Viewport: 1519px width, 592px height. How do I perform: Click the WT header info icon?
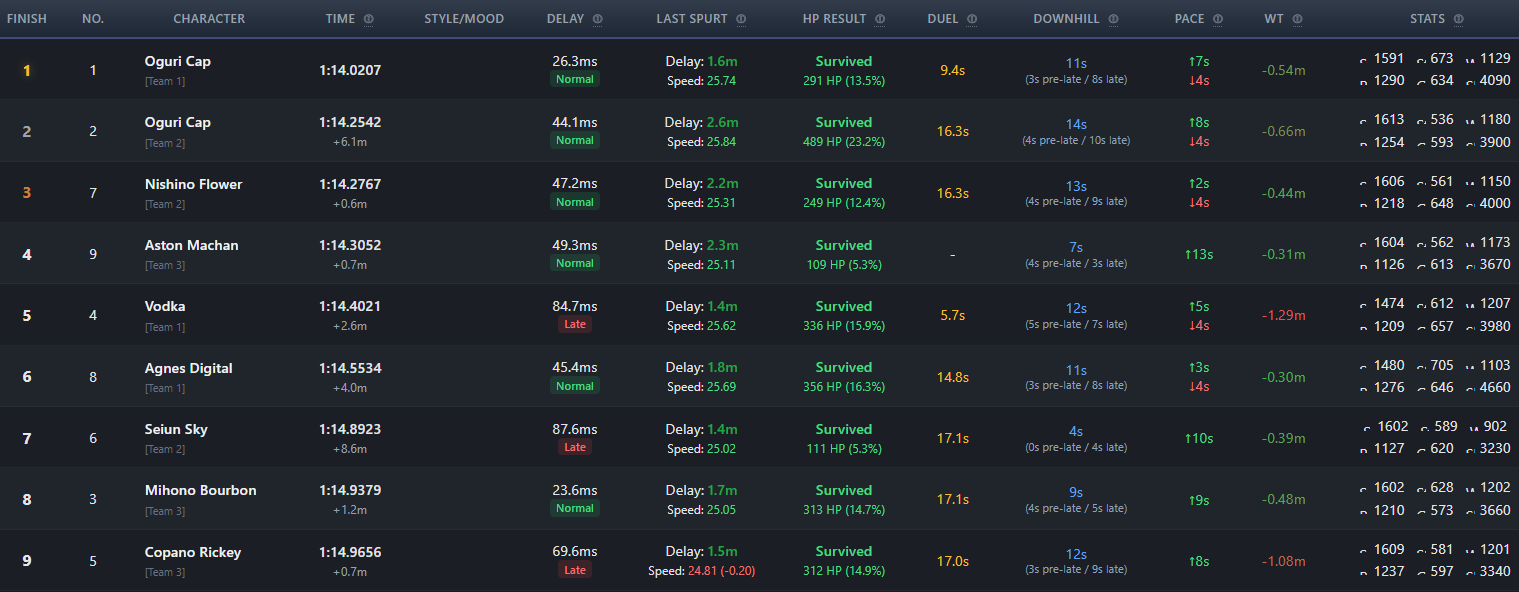click(1297, 19)
